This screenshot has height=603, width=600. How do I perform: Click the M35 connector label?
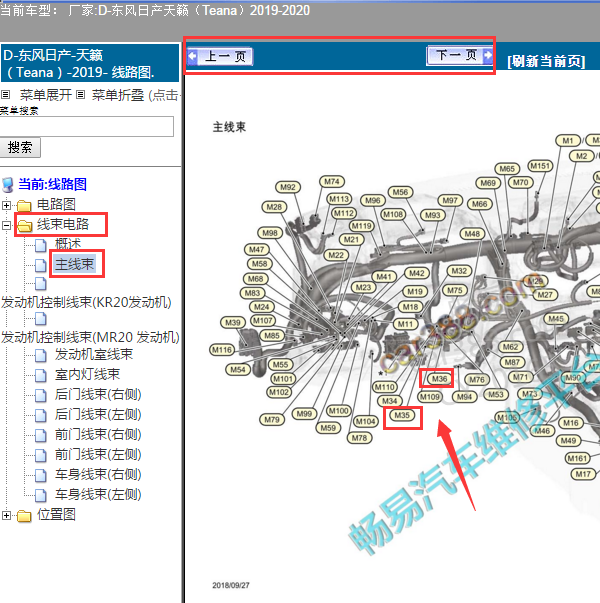402,415
